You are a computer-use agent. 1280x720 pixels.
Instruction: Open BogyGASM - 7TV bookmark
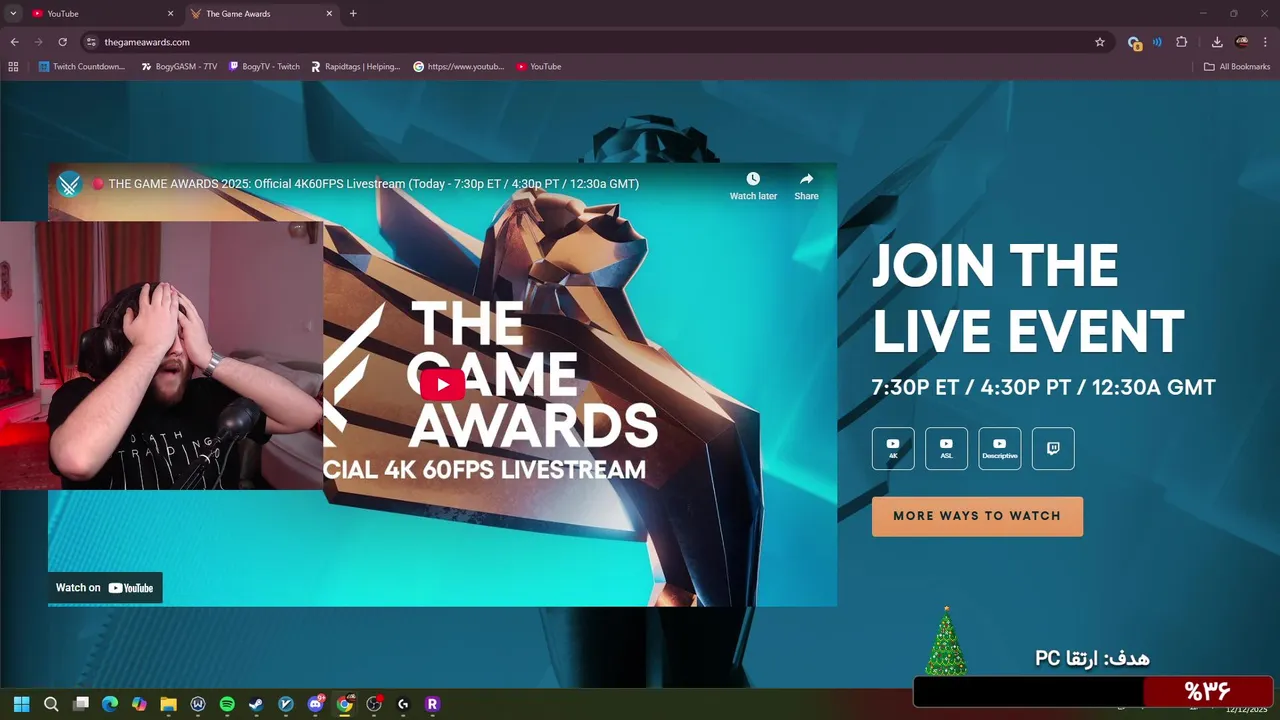click(x=179, y=67)
